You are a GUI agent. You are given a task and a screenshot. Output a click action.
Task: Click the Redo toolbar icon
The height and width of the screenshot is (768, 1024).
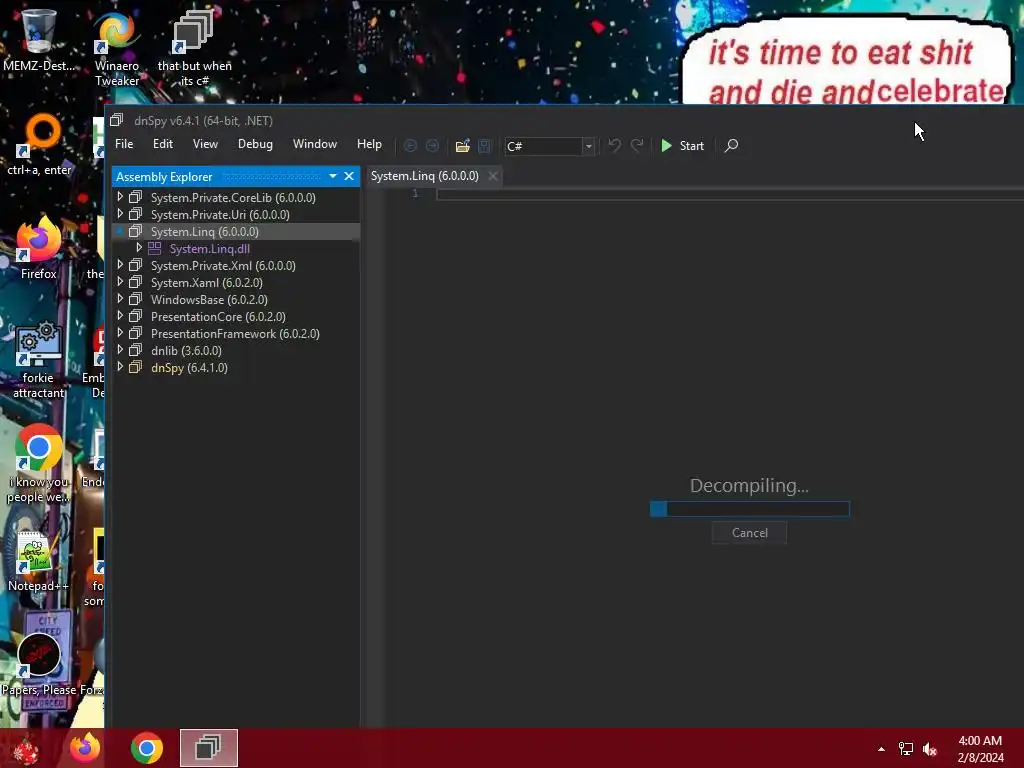coord(637,145)
